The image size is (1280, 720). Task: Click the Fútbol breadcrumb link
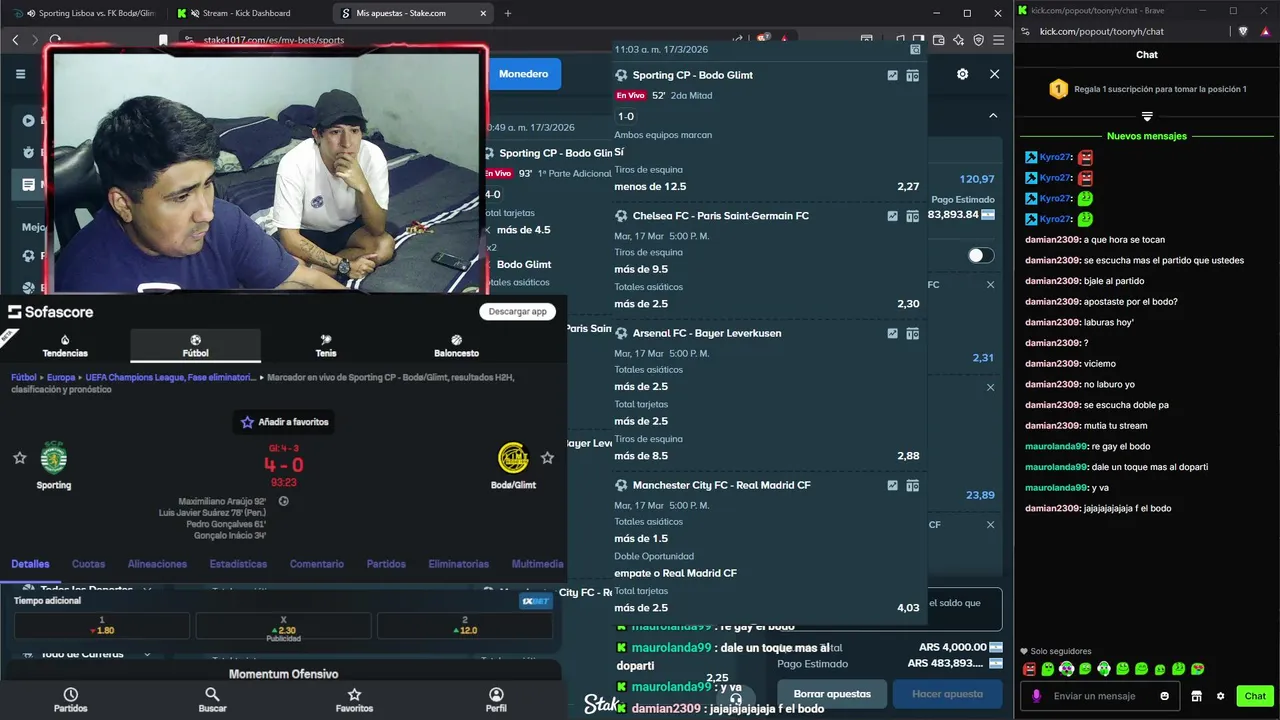(23, 378)
